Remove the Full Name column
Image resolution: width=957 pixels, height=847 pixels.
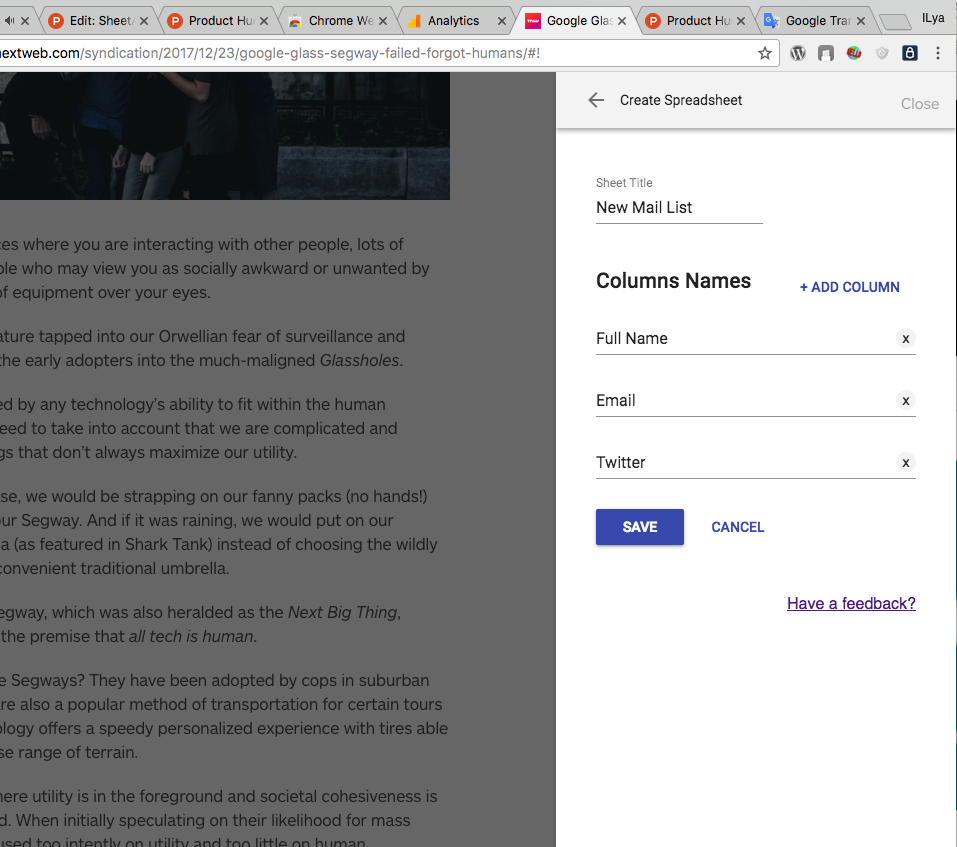(906, 339)
